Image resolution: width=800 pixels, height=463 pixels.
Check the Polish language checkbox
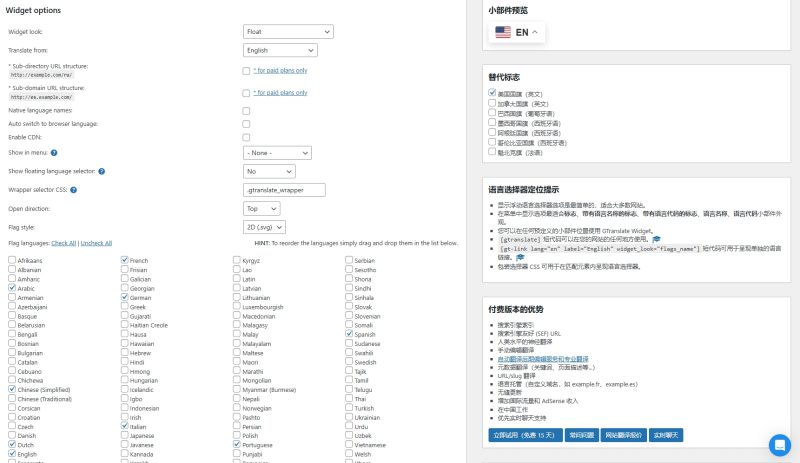point(237,435)
